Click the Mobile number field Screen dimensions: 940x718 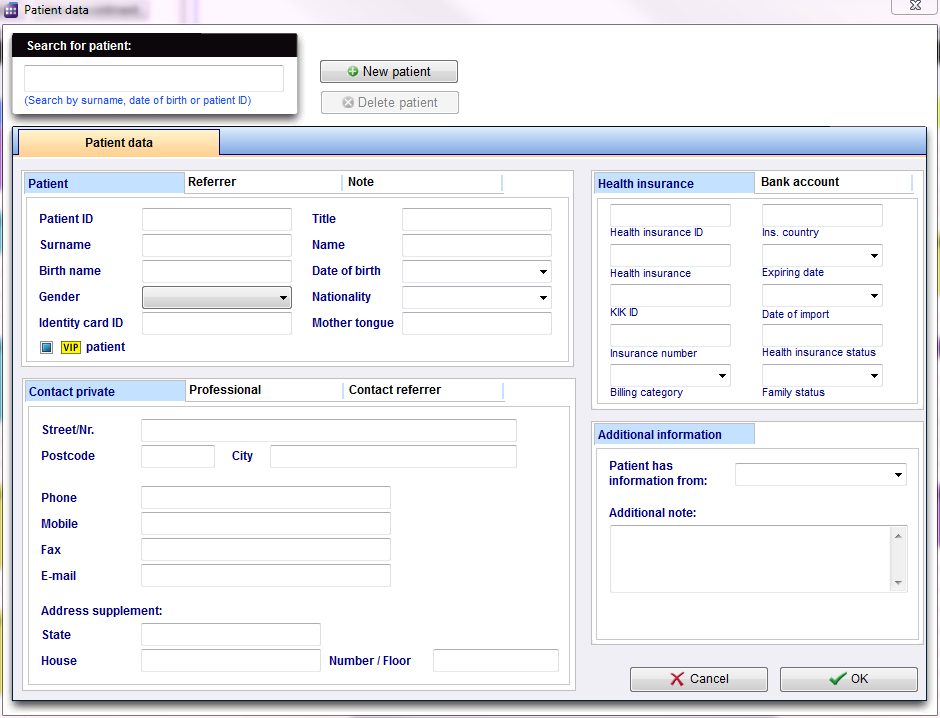pyautogui.click(x=266, y=523)
